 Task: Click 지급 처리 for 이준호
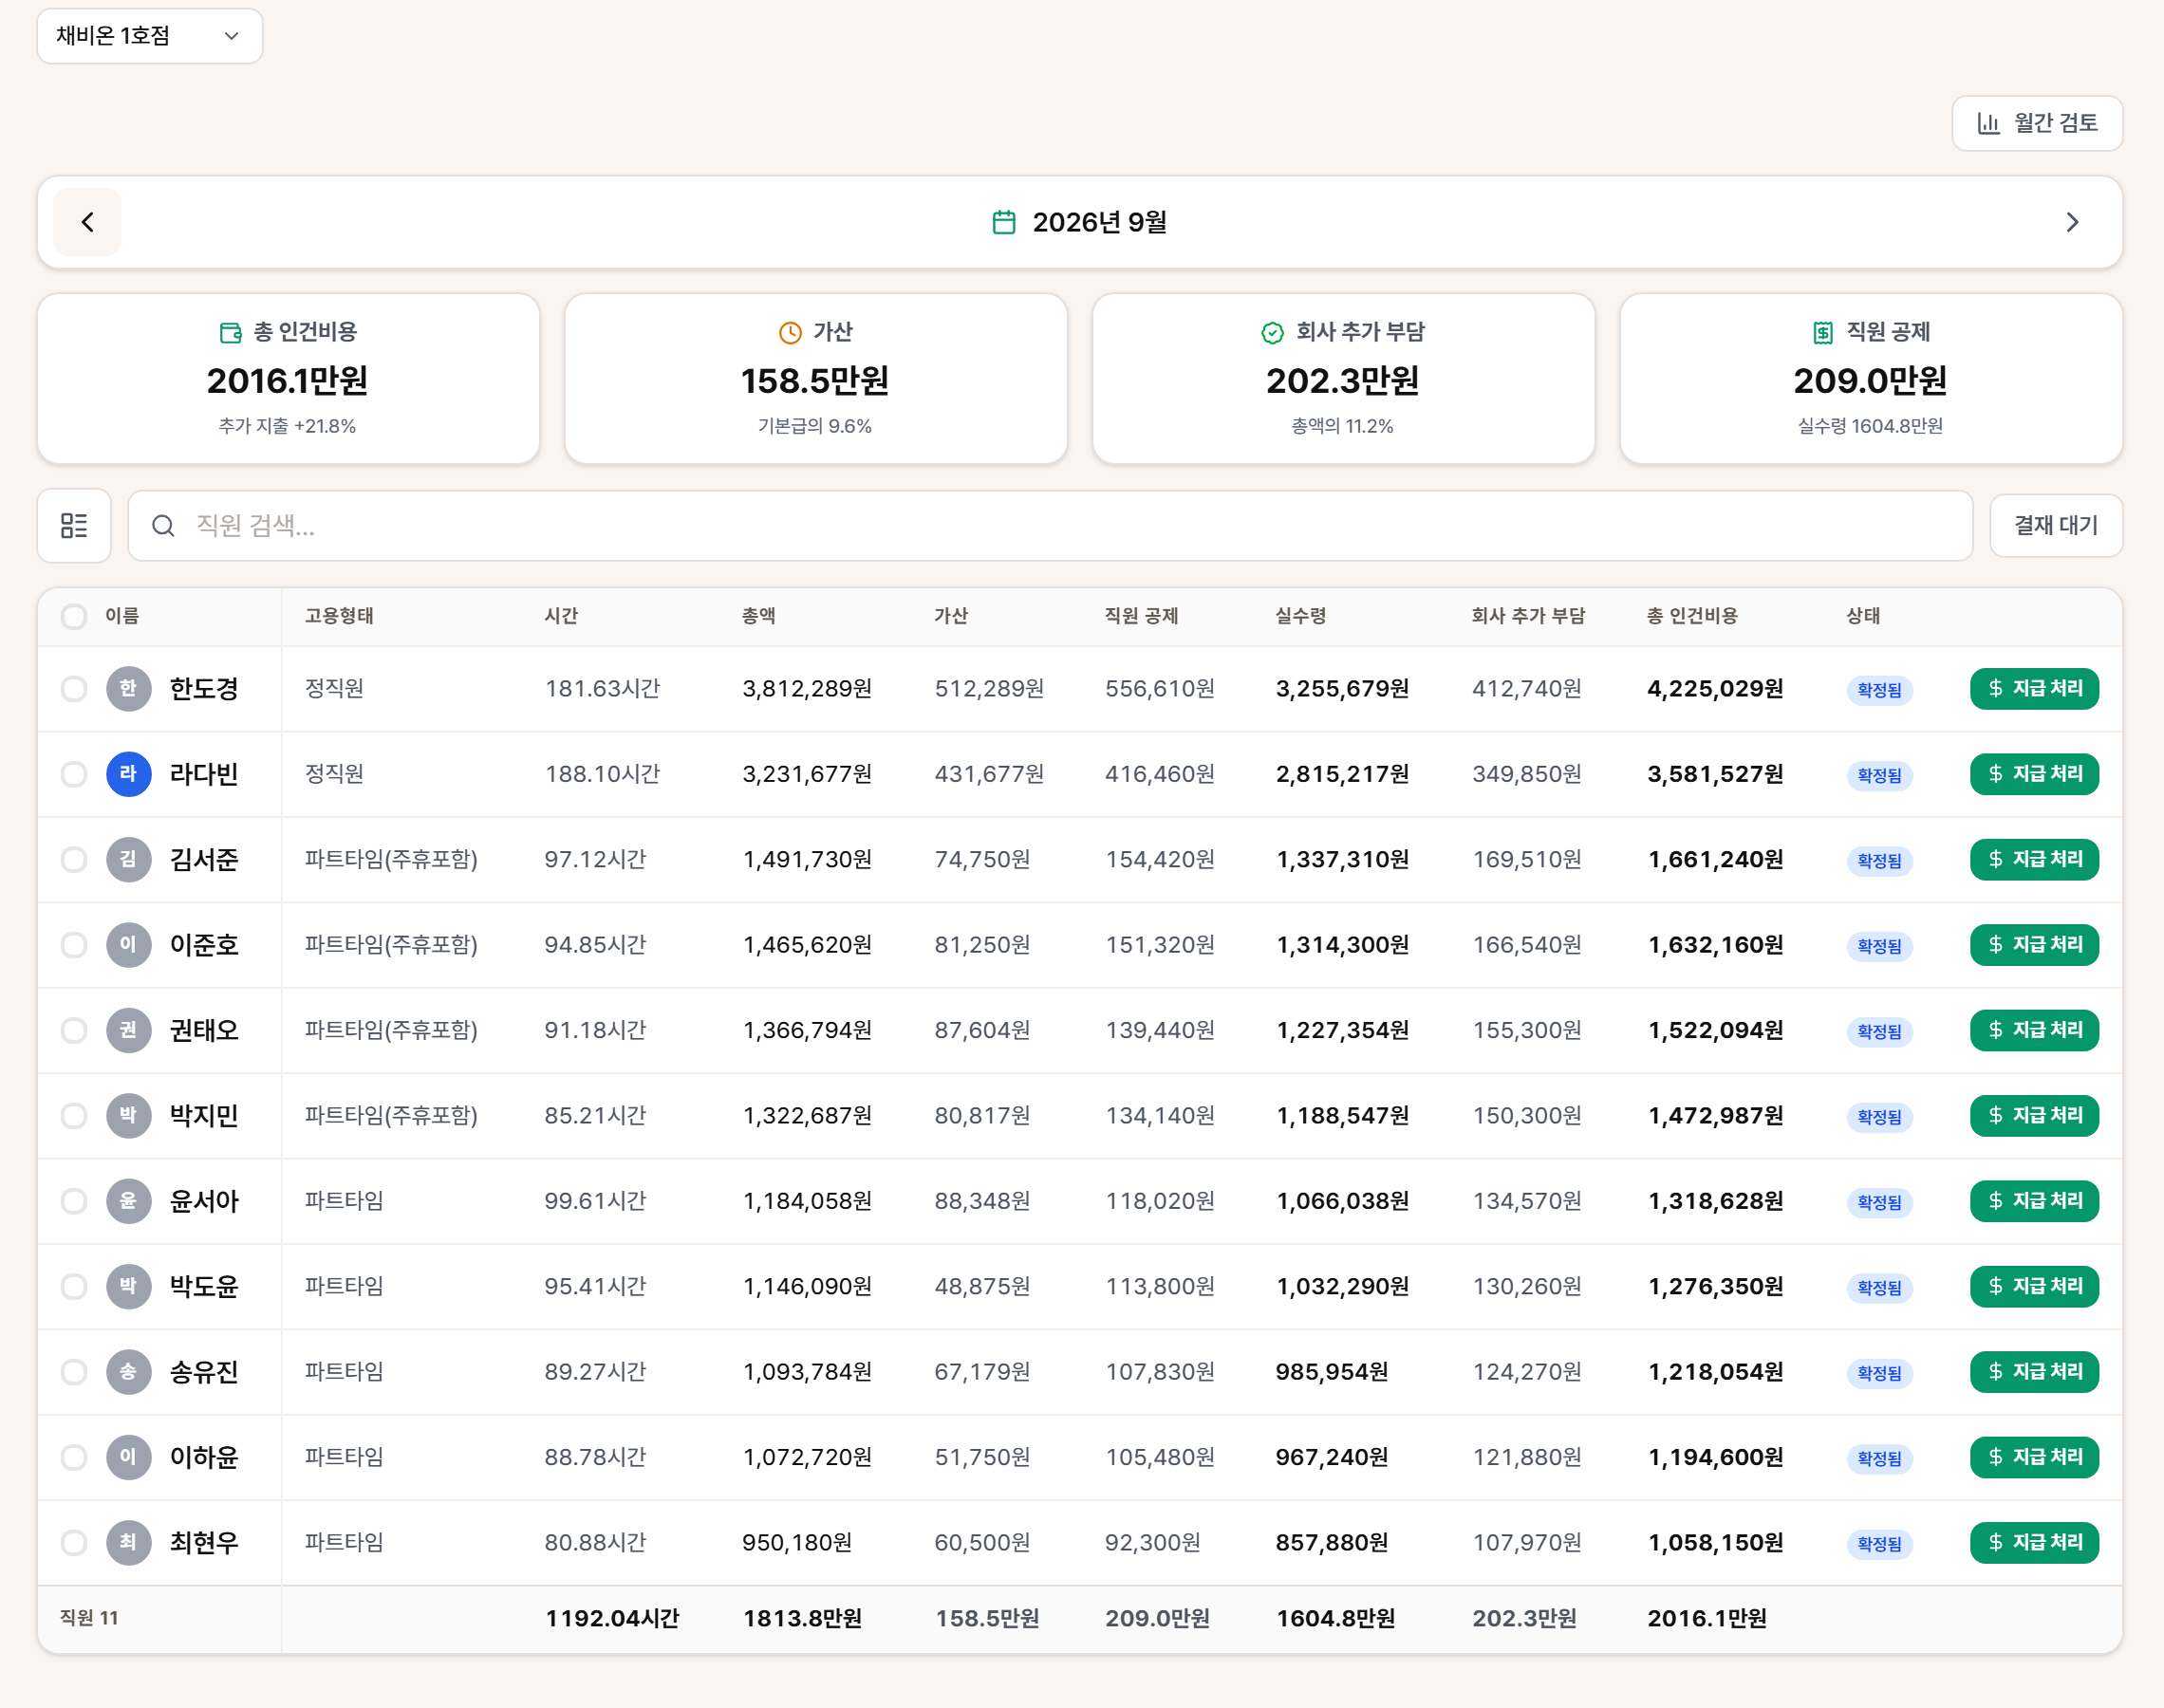point(2034,945)
